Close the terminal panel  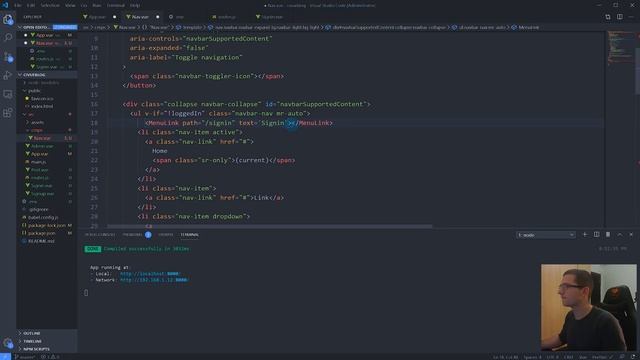tap(631, 235)
